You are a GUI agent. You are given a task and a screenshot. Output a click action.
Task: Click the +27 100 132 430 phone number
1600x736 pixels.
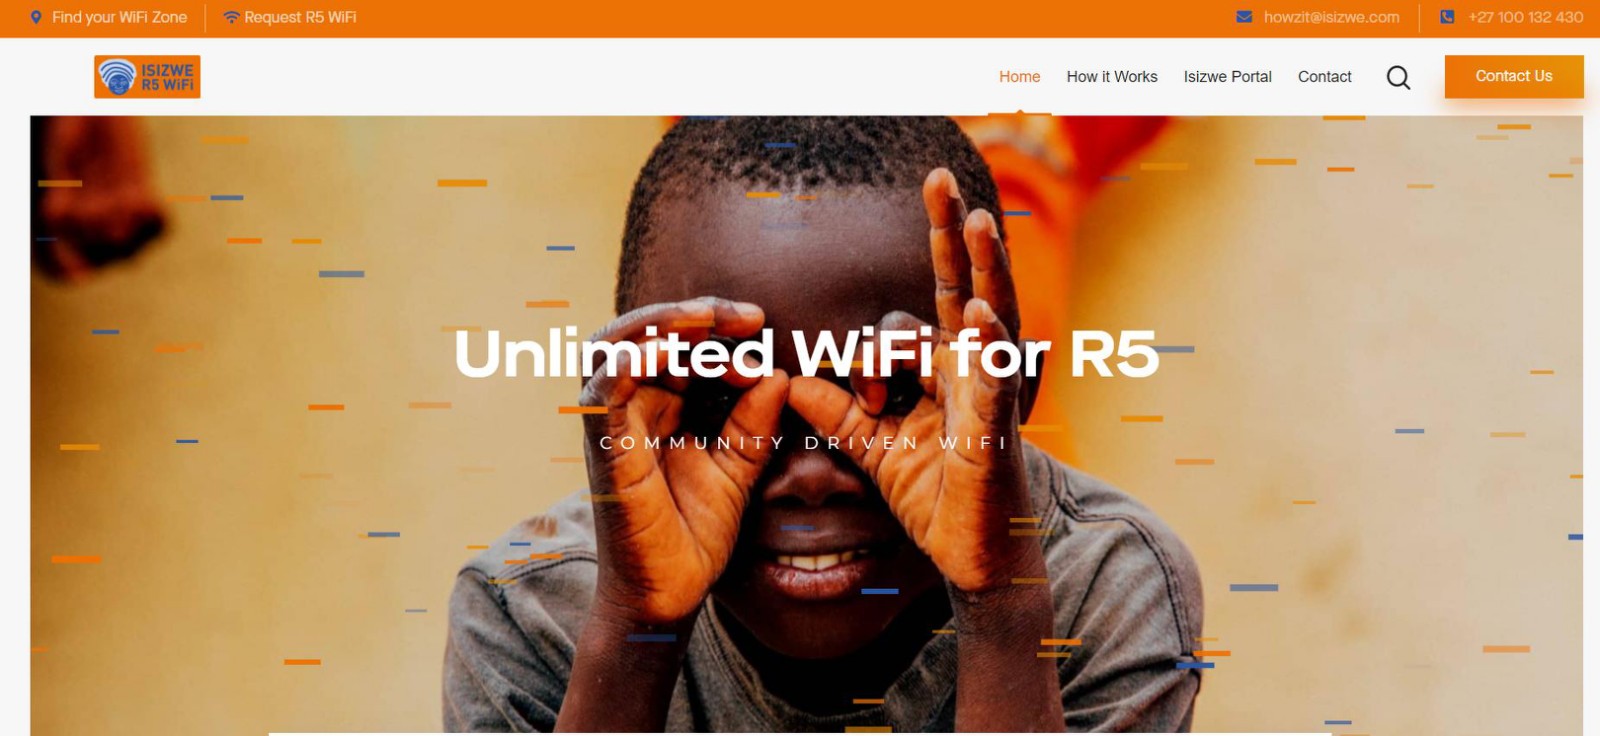tap(1525, 17)
